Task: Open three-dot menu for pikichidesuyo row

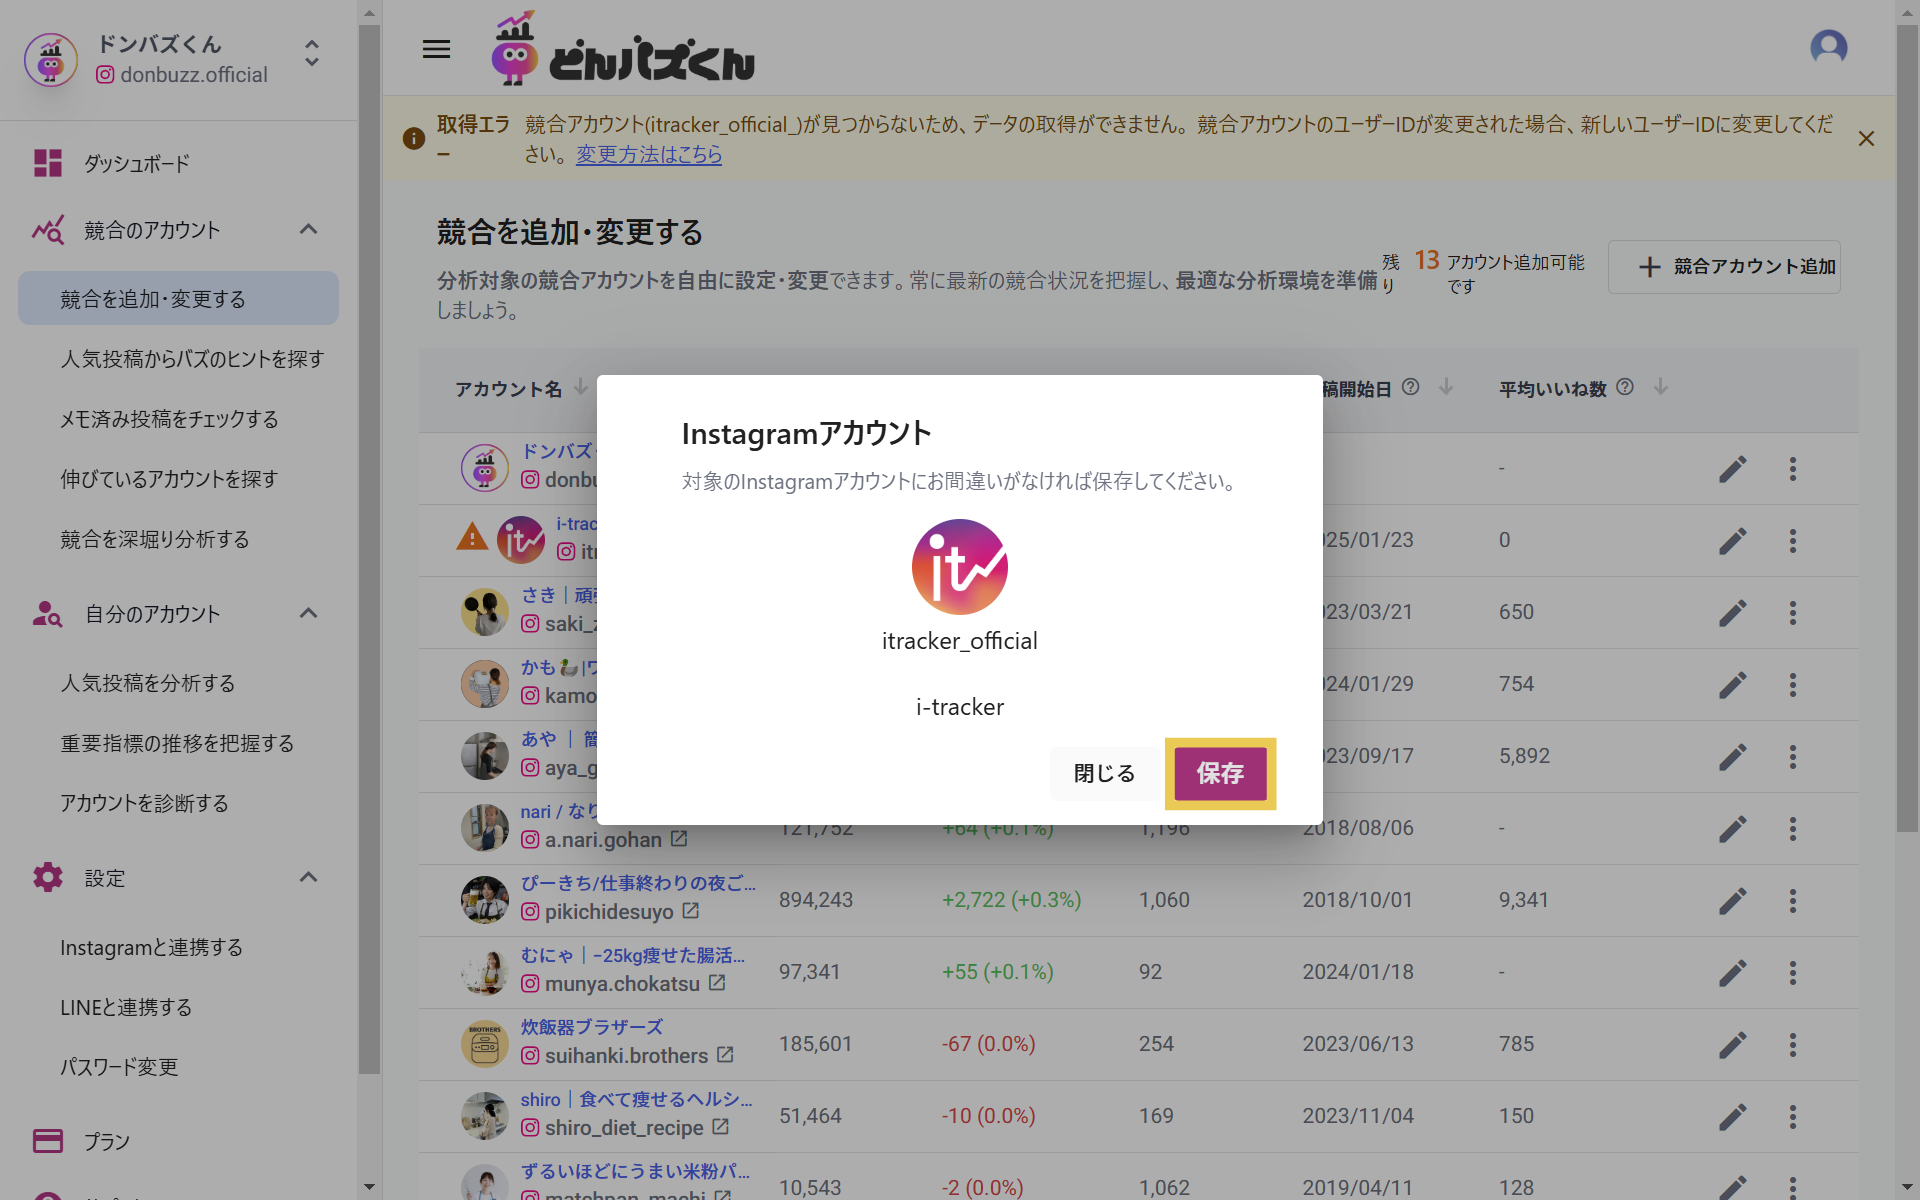Action: click(x=1793, y=901)
